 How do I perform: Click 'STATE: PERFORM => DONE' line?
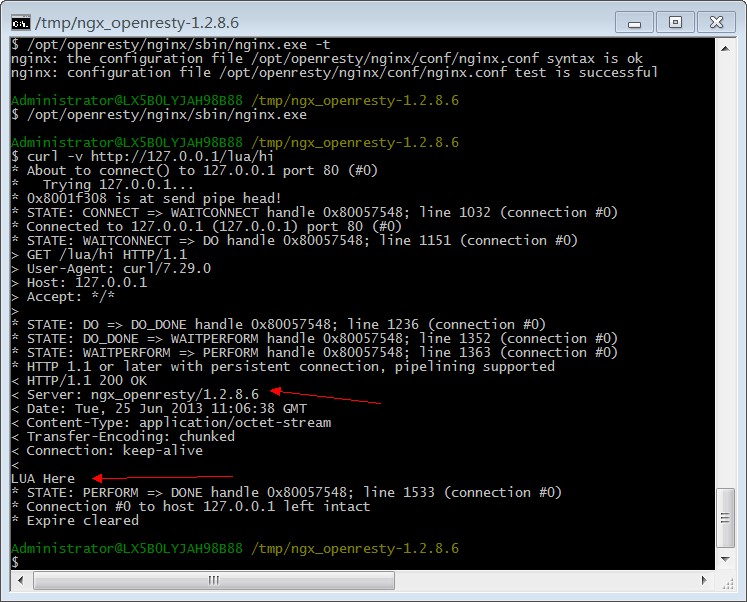(x=286, y=493)
